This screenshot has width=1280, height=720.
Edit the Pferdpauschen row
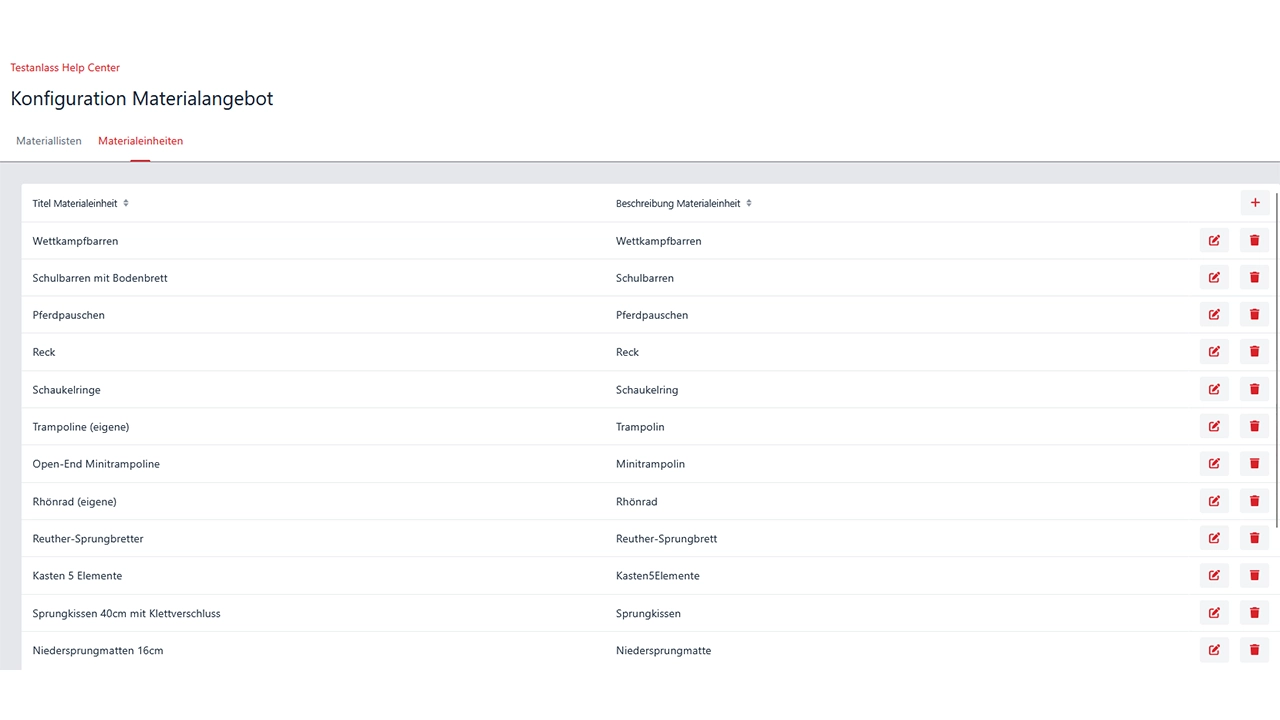coord(1214,315)
